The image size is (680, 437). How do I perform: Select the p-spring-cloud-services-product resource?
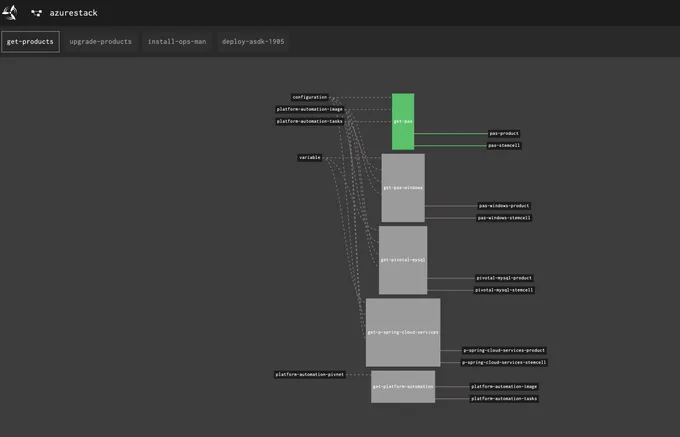point(504,350)
